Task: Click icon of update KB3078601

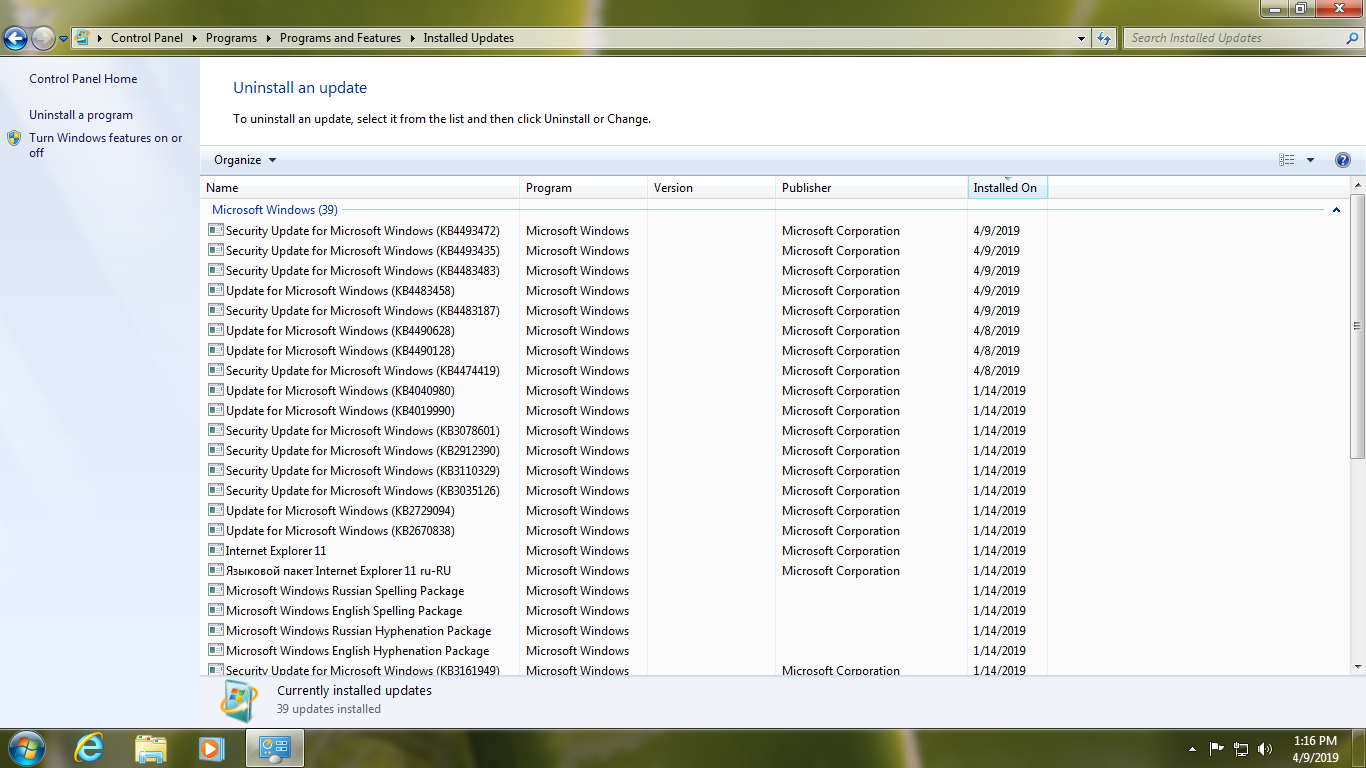Action: click(x=215, y=430)
